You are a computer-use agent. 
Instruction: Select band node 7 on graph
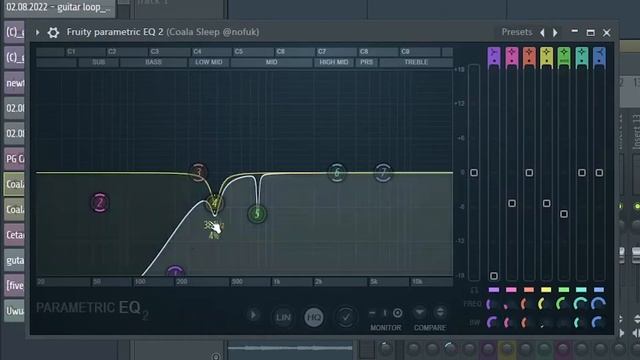(x=383, y=173)
